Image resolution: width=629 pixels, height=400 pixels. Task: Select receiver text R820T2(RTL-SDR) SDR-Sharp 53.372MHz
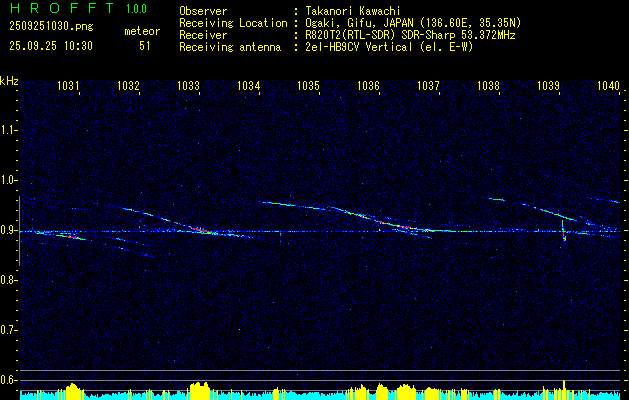click(x=410, y=35)
